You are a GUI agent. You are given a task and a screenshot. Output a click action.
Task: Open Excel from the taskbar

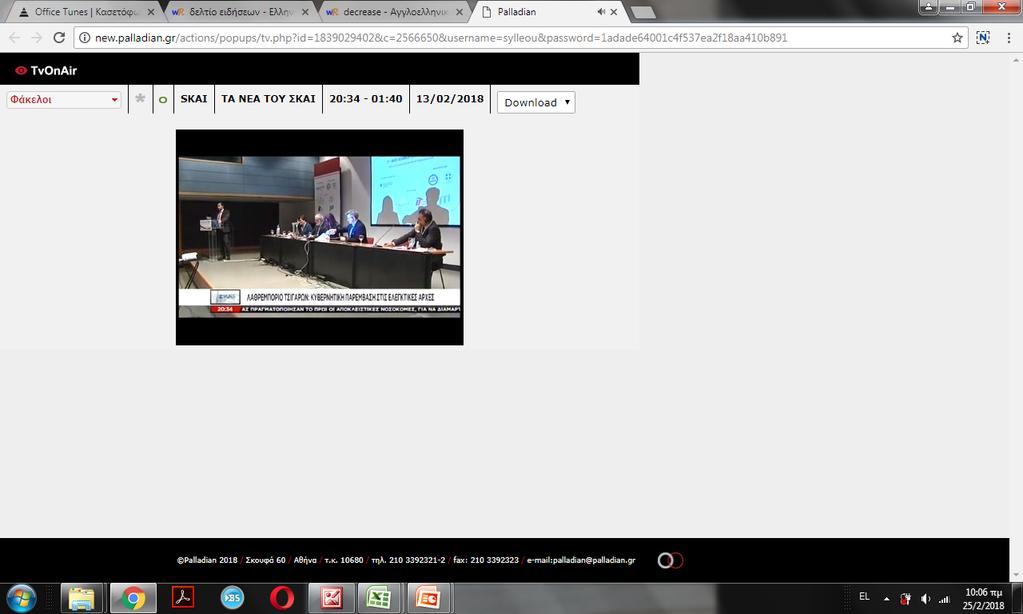379,598
